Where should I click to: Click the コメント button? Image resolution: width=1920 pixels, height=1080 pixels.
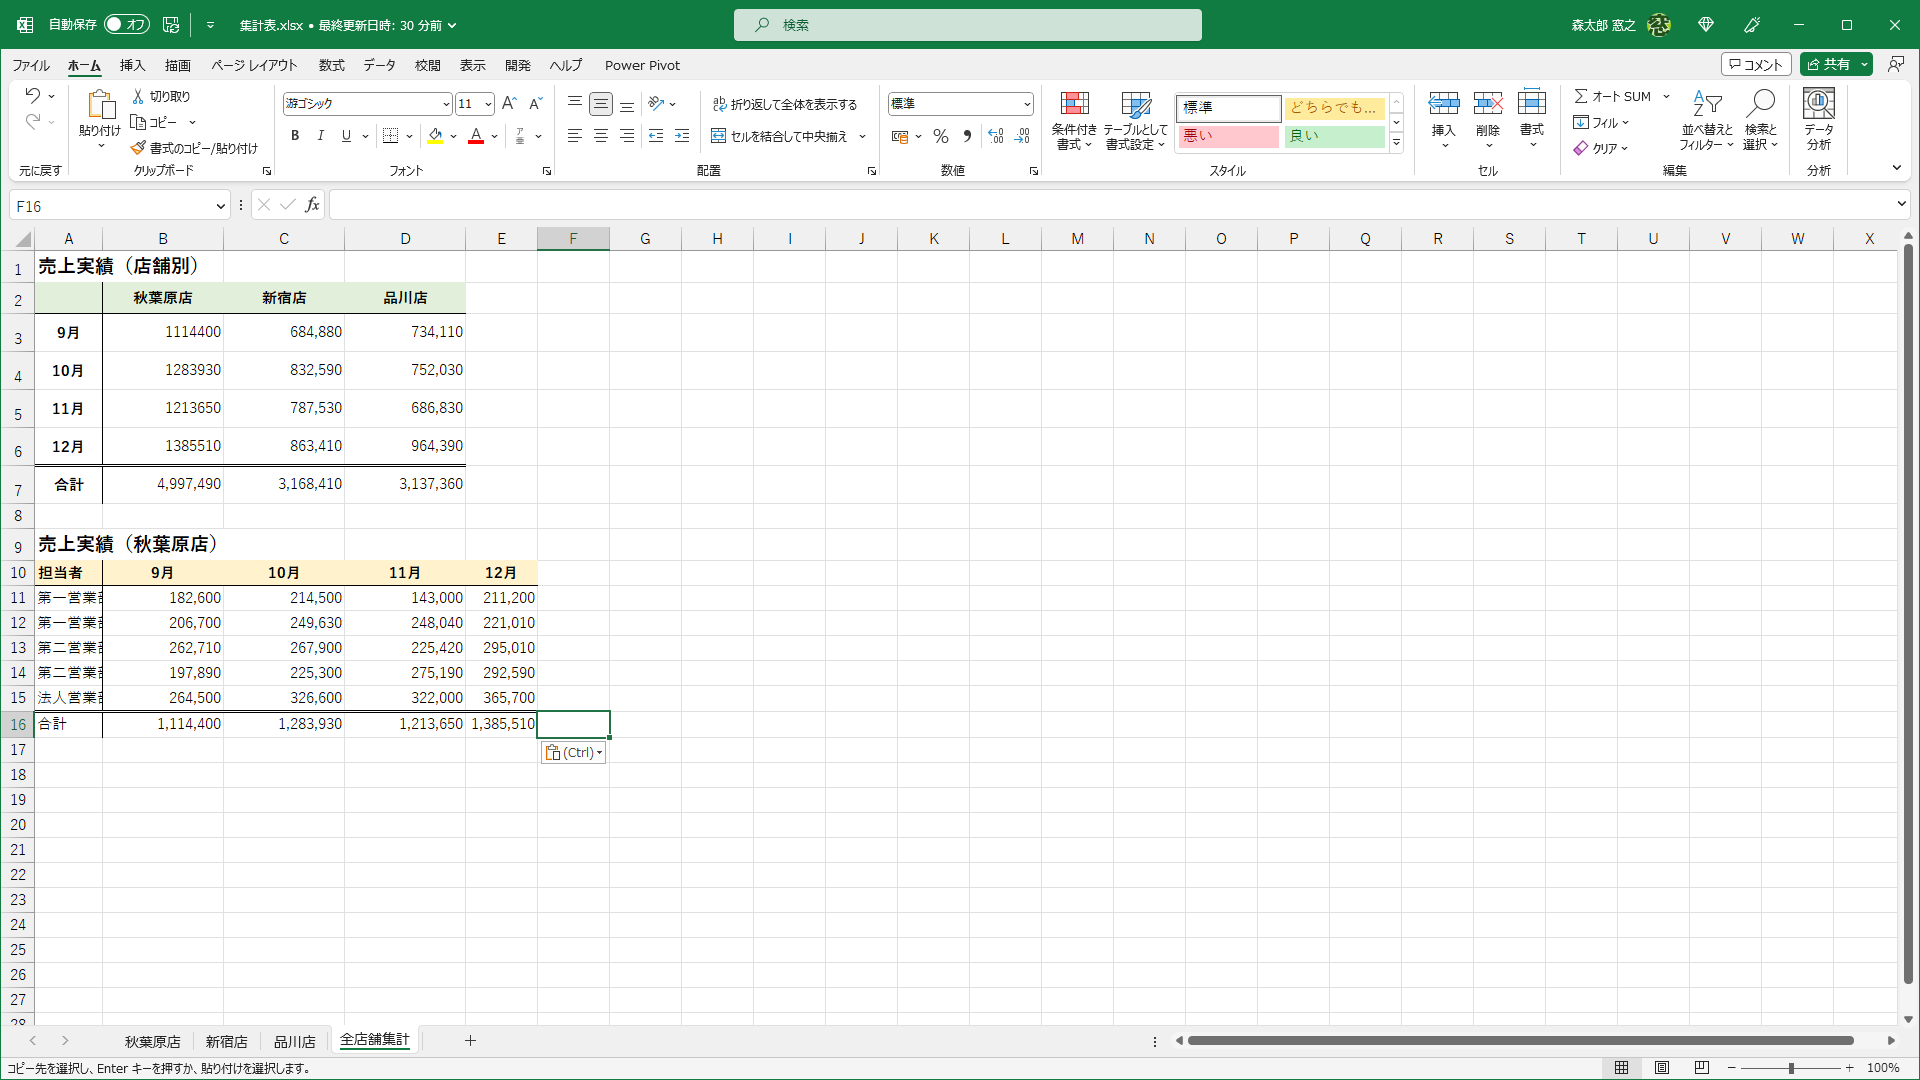tap(1755, 64)
